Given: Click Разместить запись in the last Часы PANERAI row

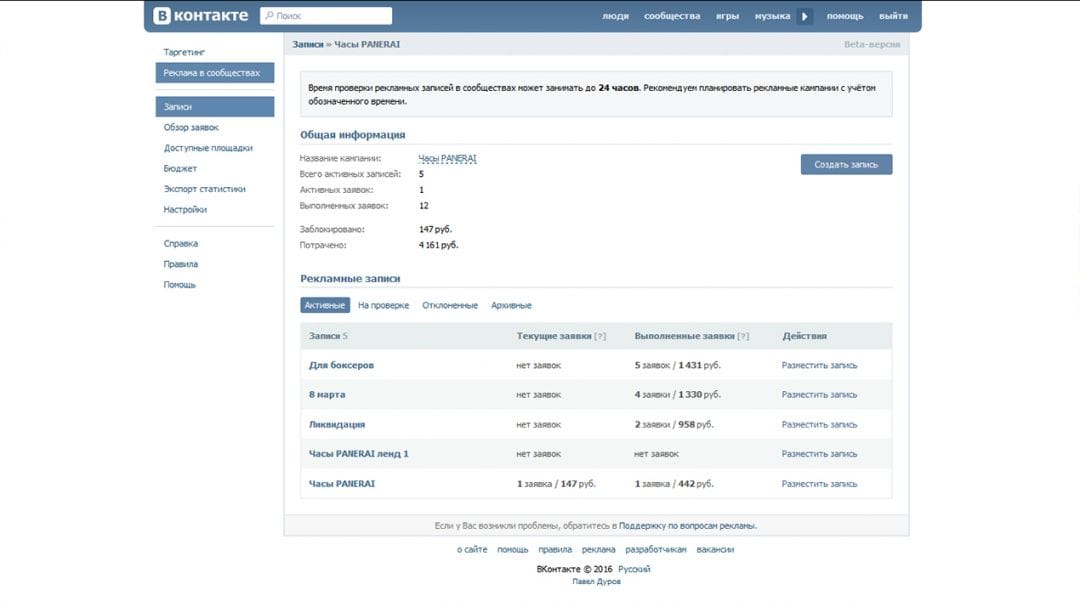Looking at the screenshot, I should point(819,484).
